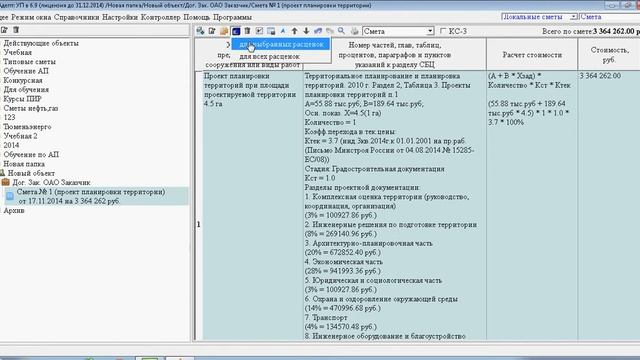Select Новый объект tree node
Viewport: 640px width, 360px height.
click(x=31, y=173)
